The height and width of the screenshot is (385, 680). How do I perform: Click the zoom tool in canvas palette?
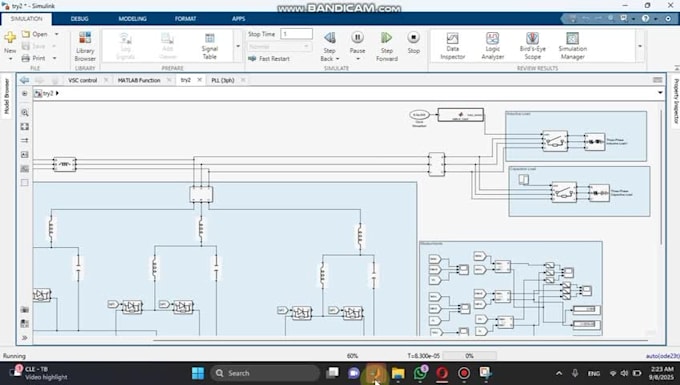click(x=25, y=113)
